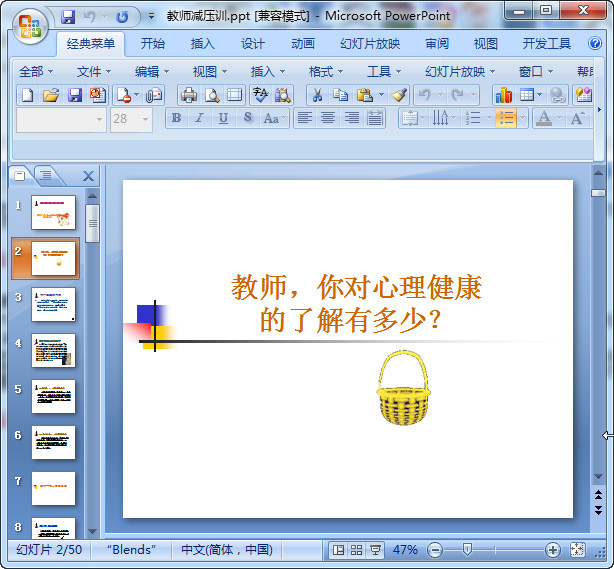Image resolution: width=614 pixels, height=569 pixels.
Task: Click the Insert Table icon
Action: coord(527,95)
